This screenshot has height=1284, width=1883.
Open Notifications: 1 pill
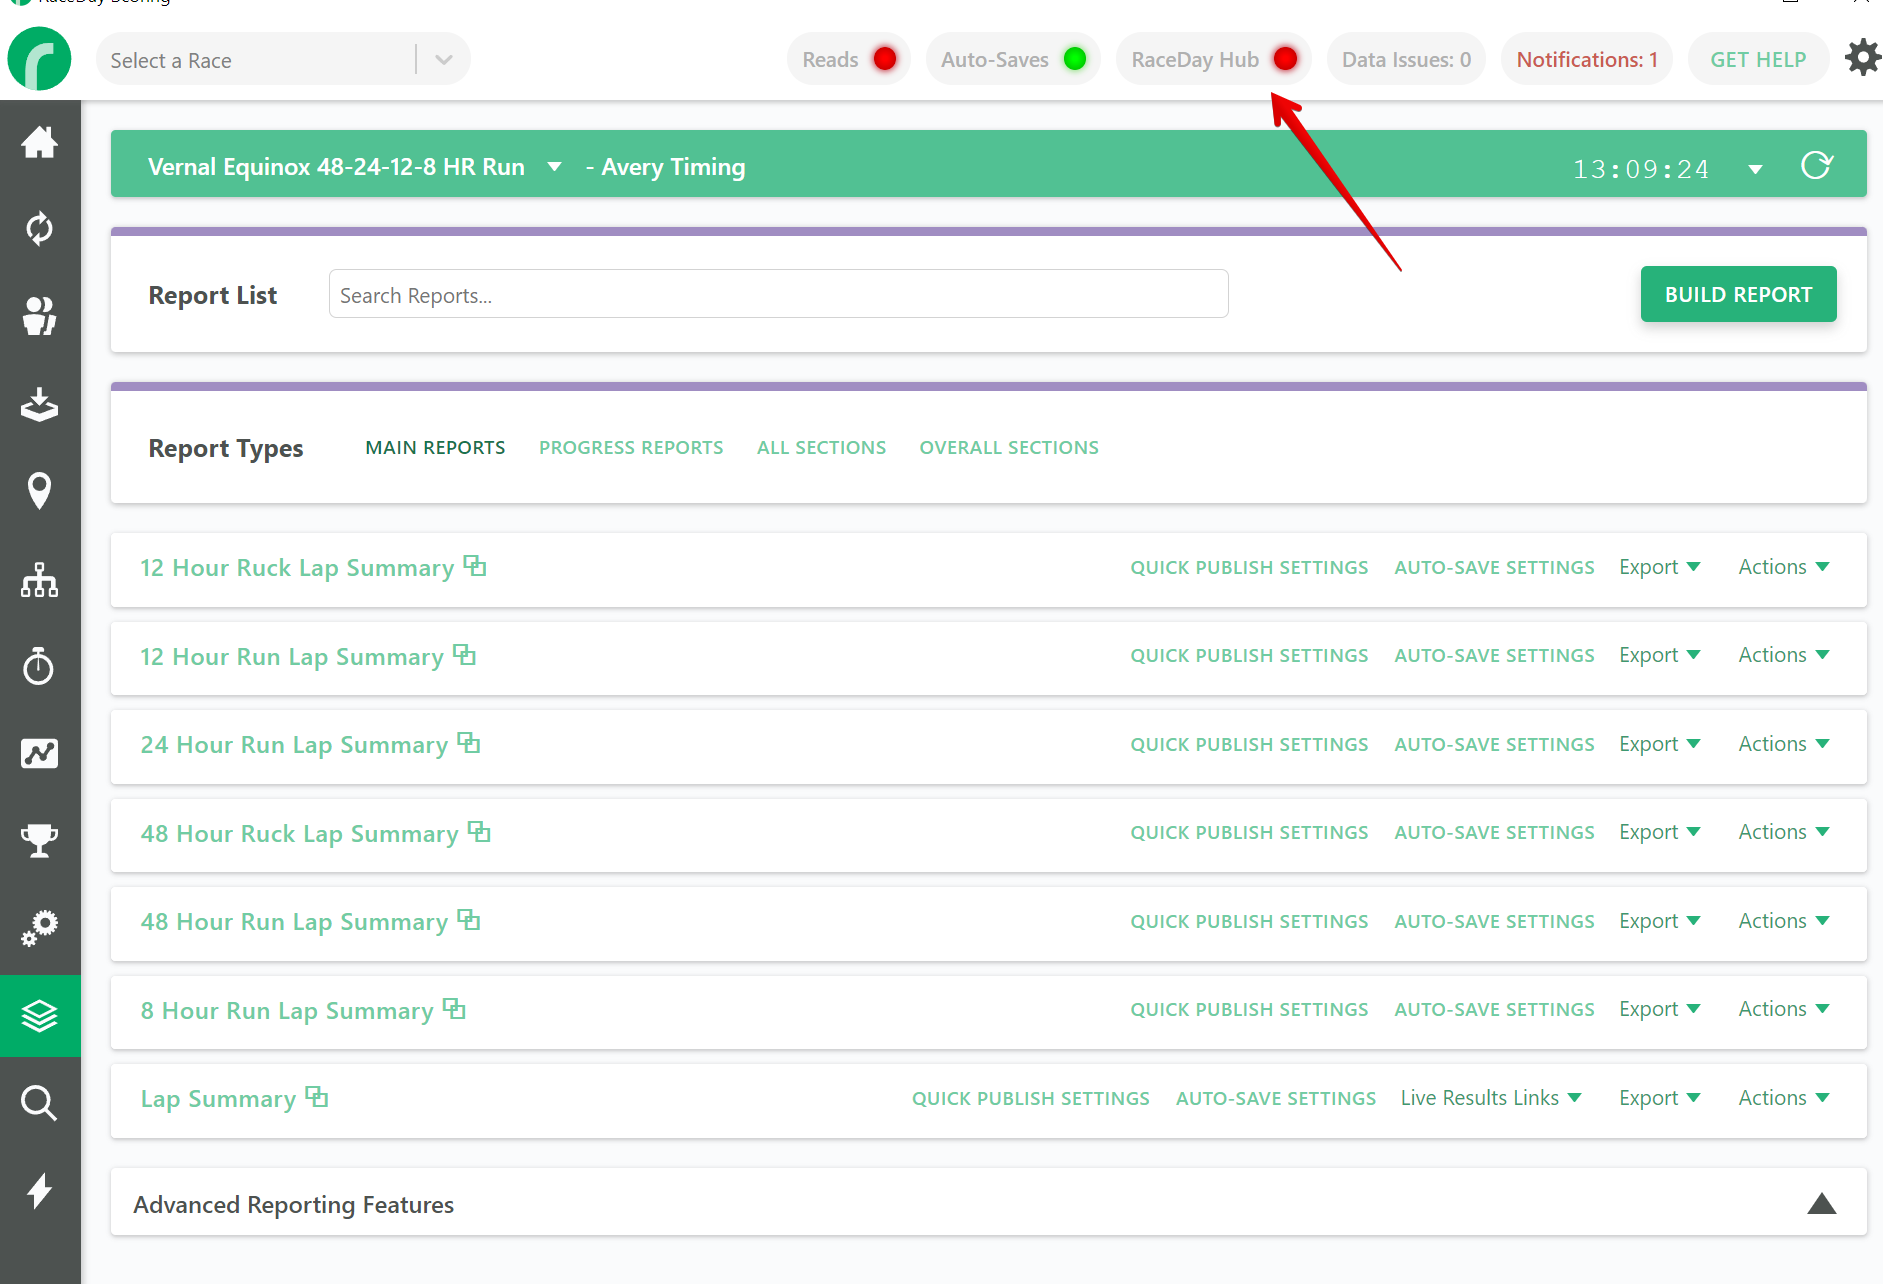point(1587,59)
